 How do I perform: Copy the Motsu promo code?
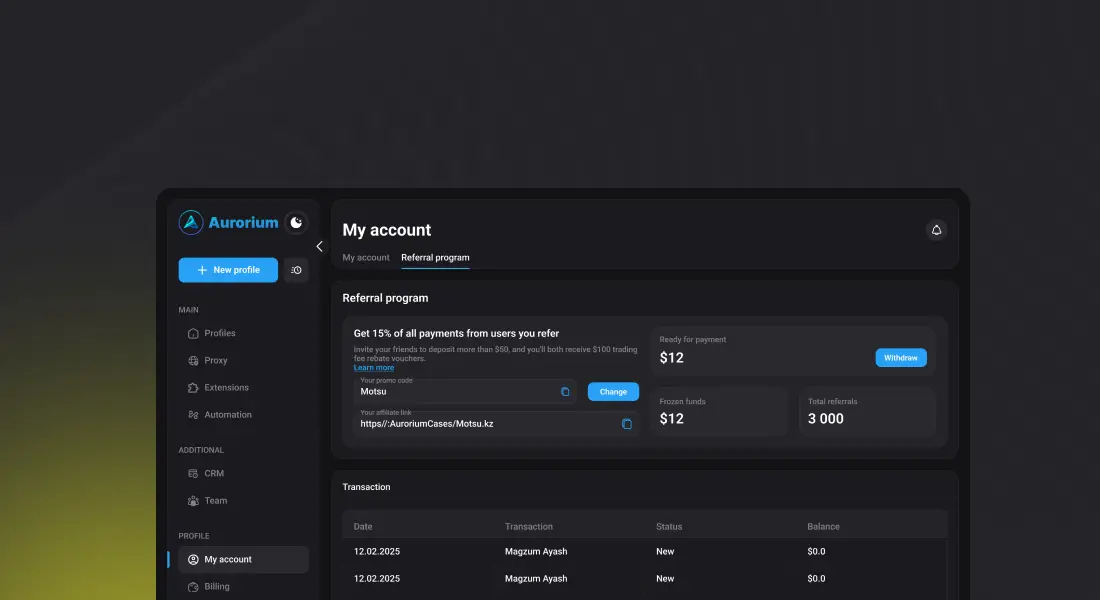tap(565, 392)
